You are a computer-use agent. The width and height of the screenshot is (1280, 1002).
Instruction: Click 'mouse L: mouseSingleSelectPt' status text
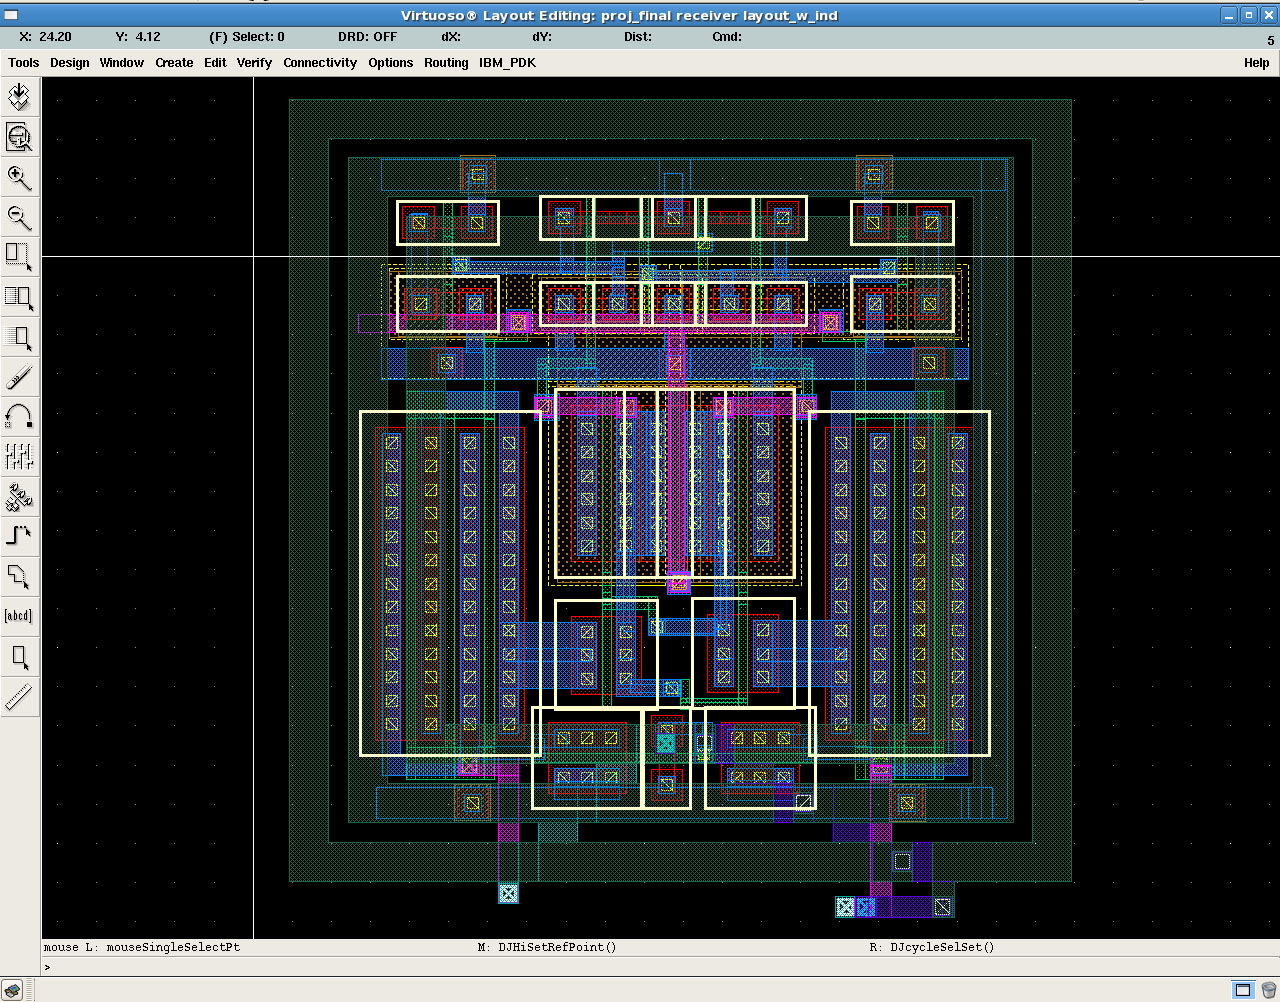[141, 947]
